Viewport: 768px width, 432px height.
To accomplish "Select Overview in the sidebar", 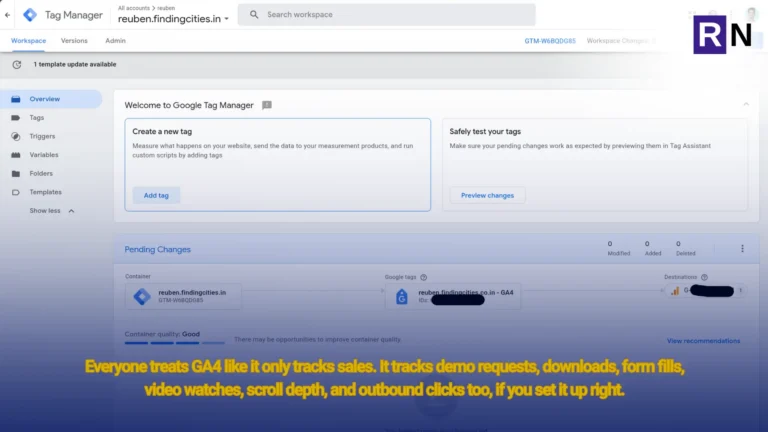I will point(51,99).
